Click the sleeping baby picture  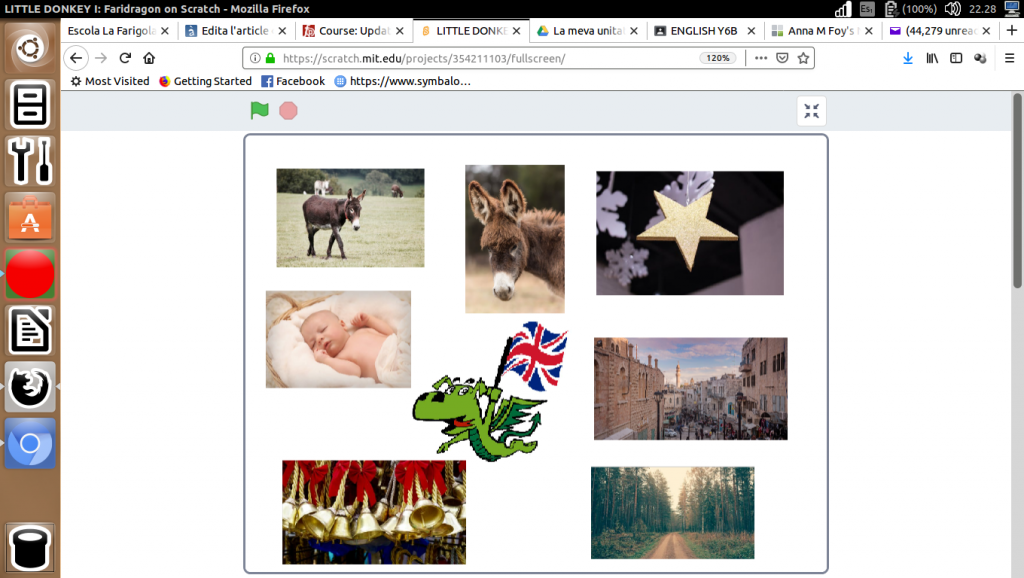pos(338,339)
